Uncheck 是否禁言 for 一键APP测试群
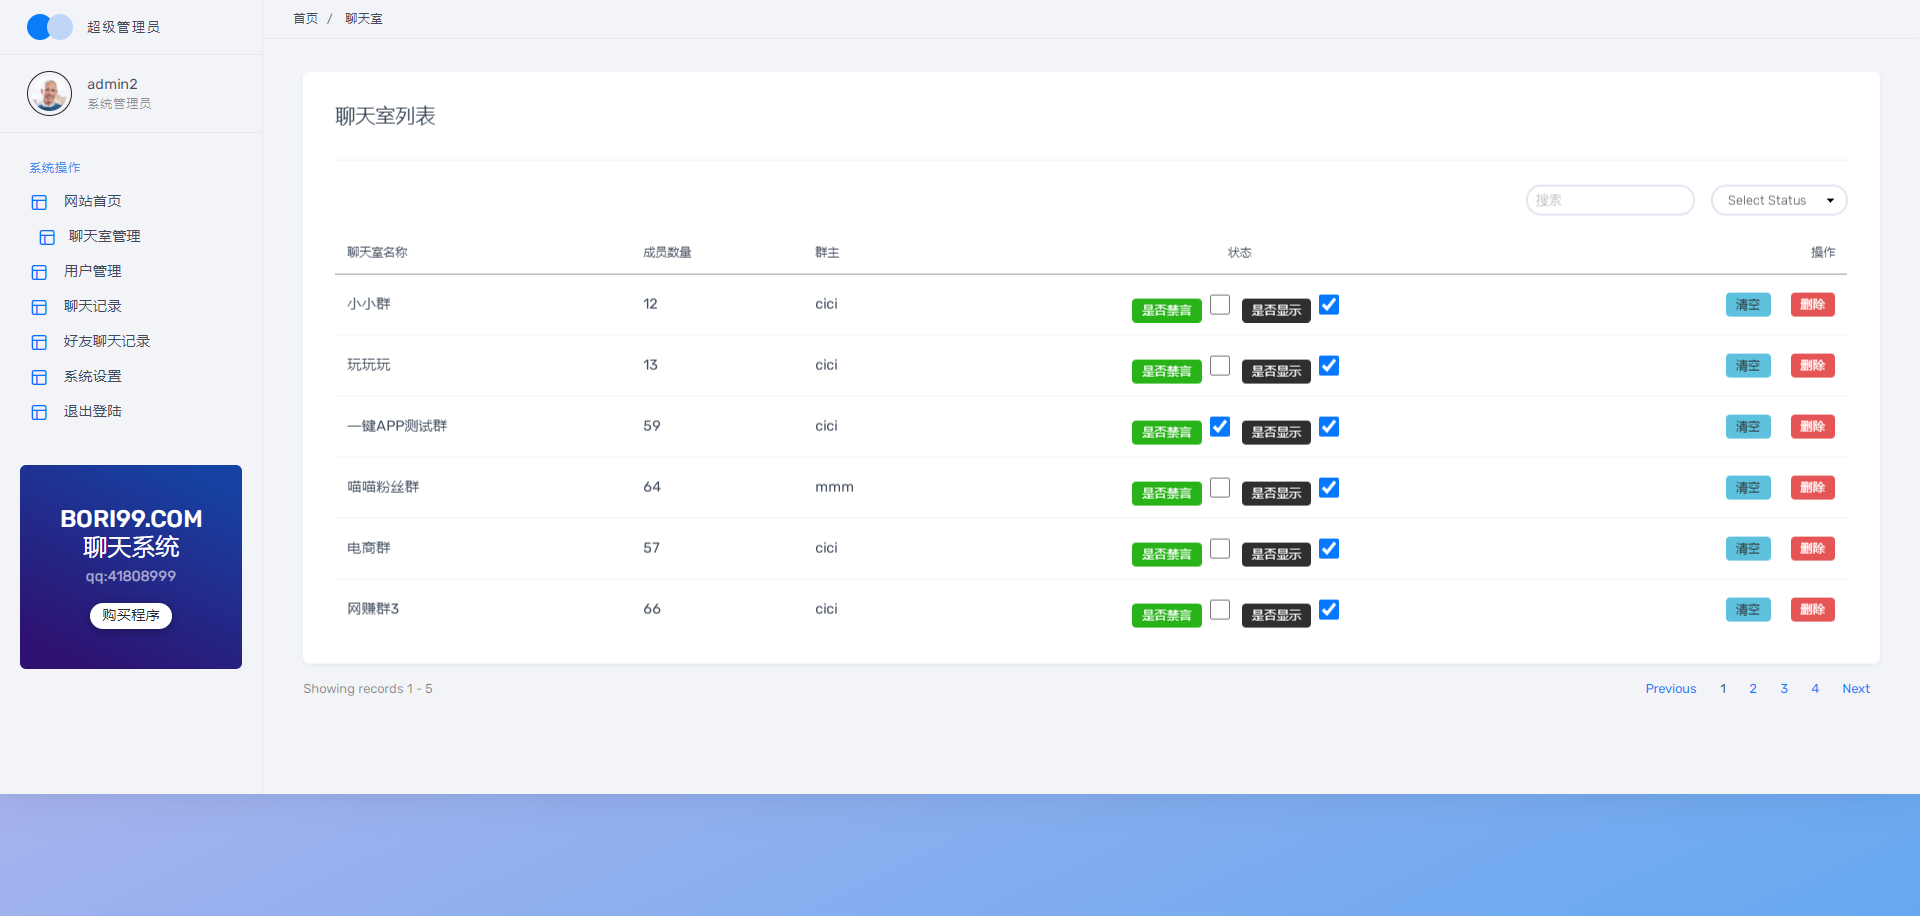1920x916 pixels. click(x=1220, y=427)
